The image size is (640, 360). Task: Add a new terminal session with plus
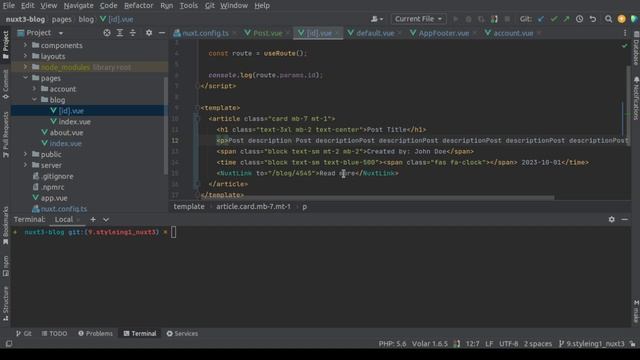coord(93,220)
